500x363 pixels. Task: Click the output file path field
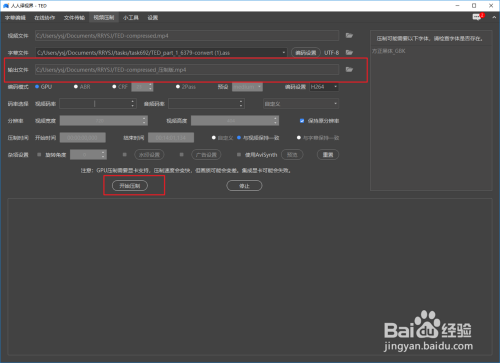(x=187, y=70)
